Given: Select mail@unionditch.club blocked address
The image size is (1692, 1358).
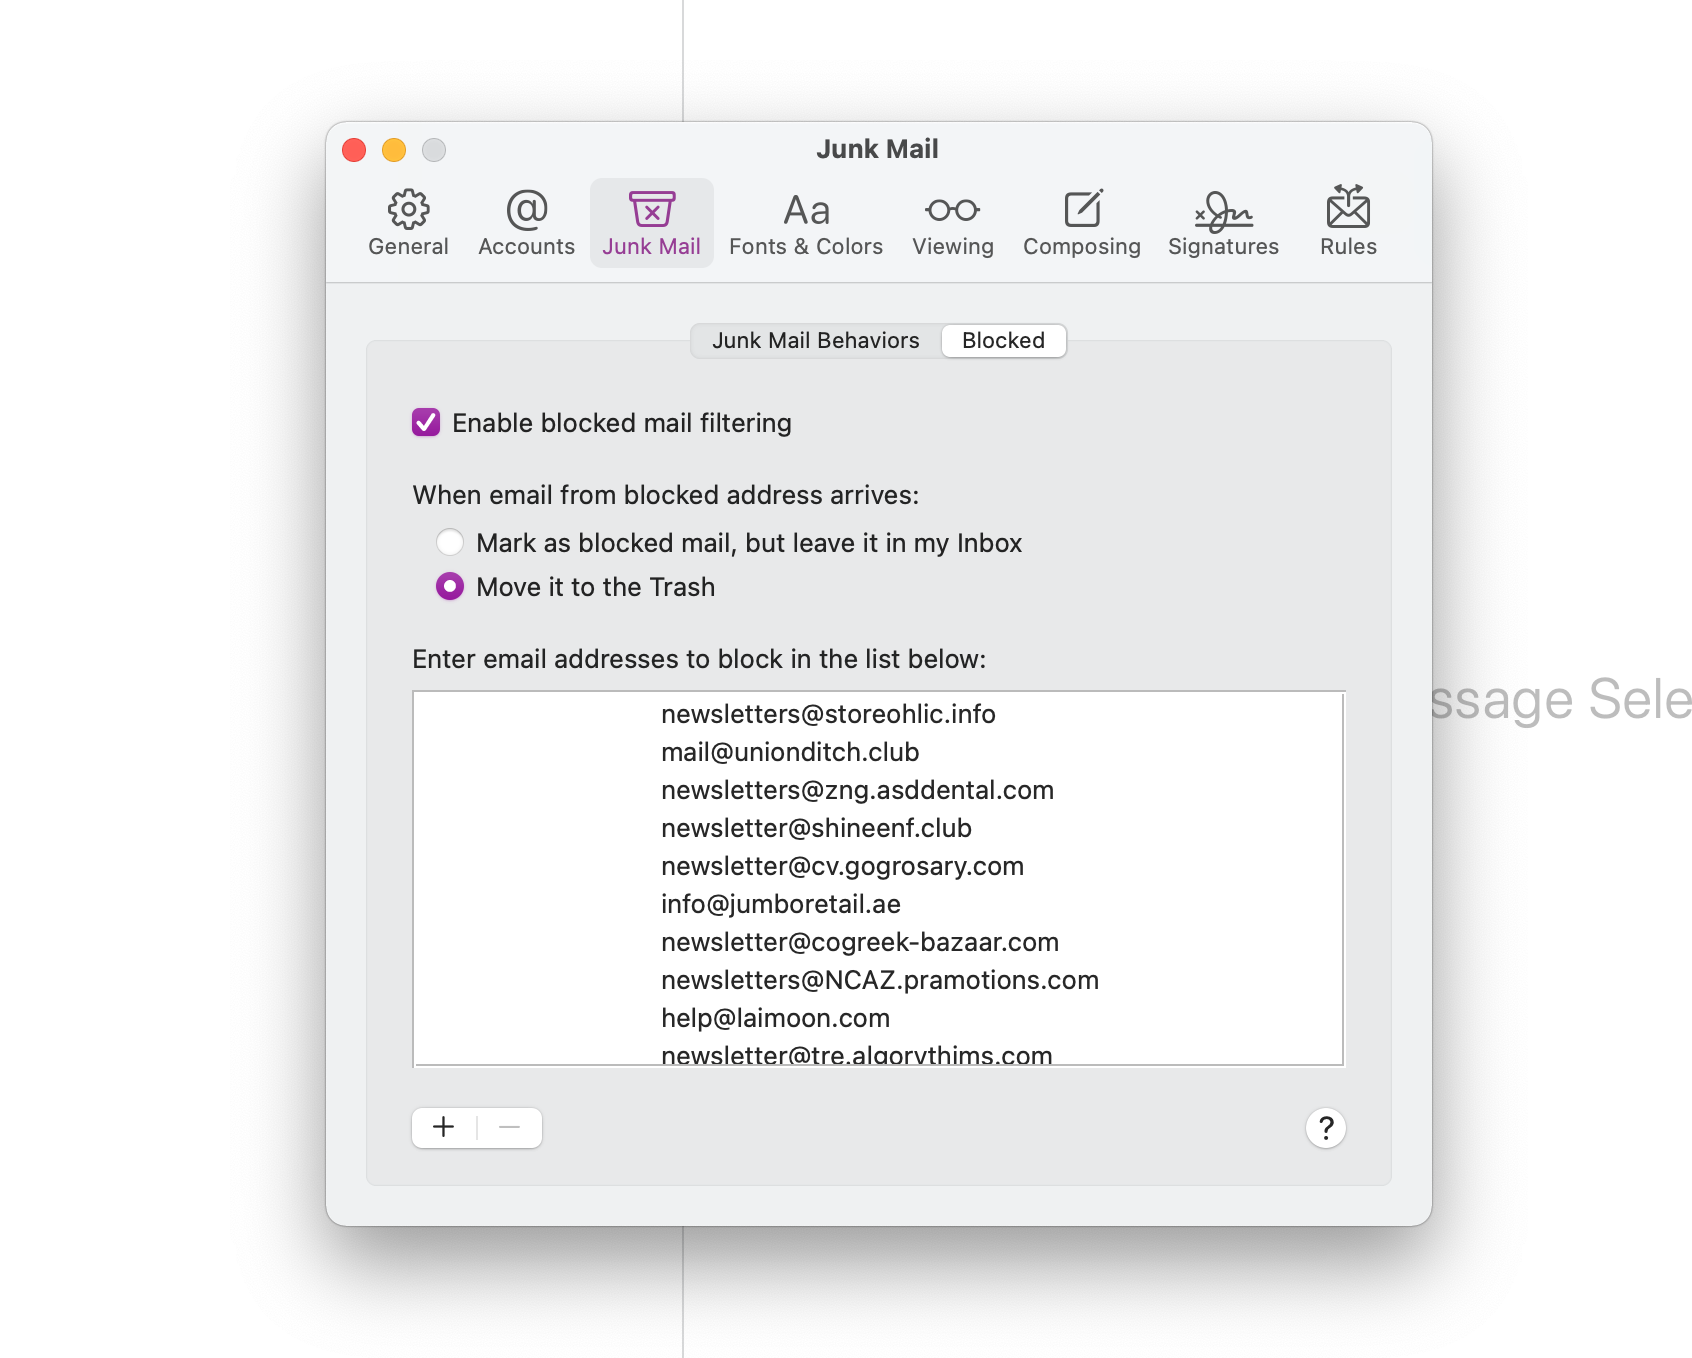Looking at the screenshot, I should pyautogui.click(x=790, y=752).
